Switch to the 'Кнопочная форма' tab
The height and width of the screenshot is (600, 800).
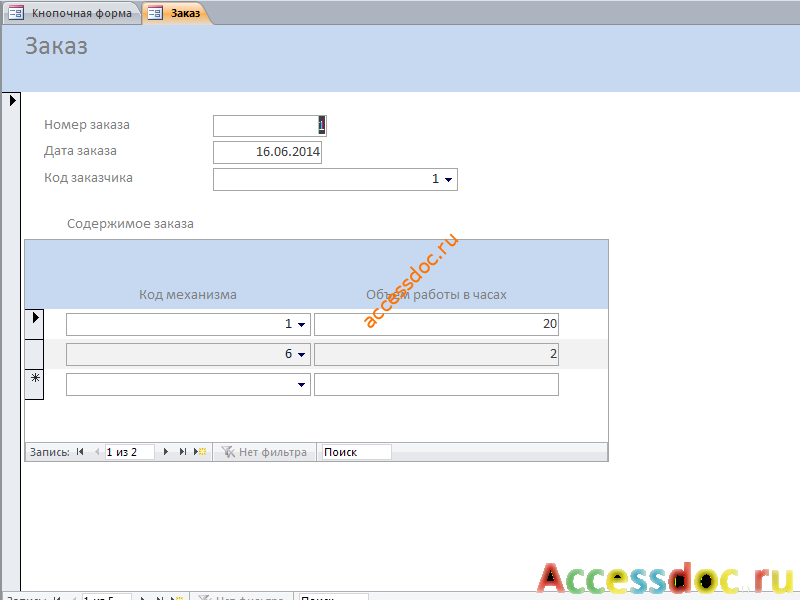pyautogui.click(x=72, y=13)
